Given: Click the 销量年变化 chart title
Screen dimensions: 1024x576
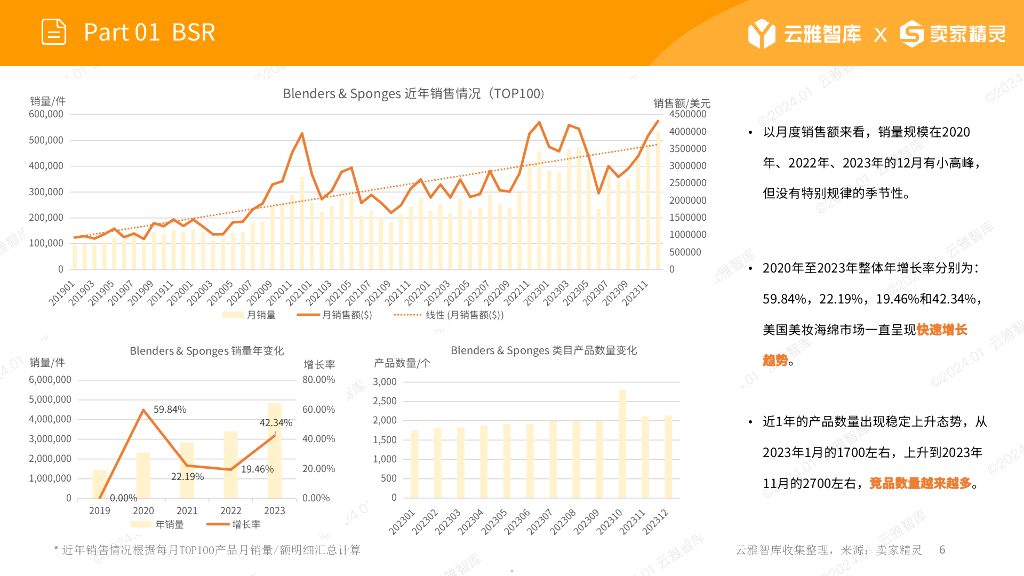Looking at the screenshot, I should (206, 351).
